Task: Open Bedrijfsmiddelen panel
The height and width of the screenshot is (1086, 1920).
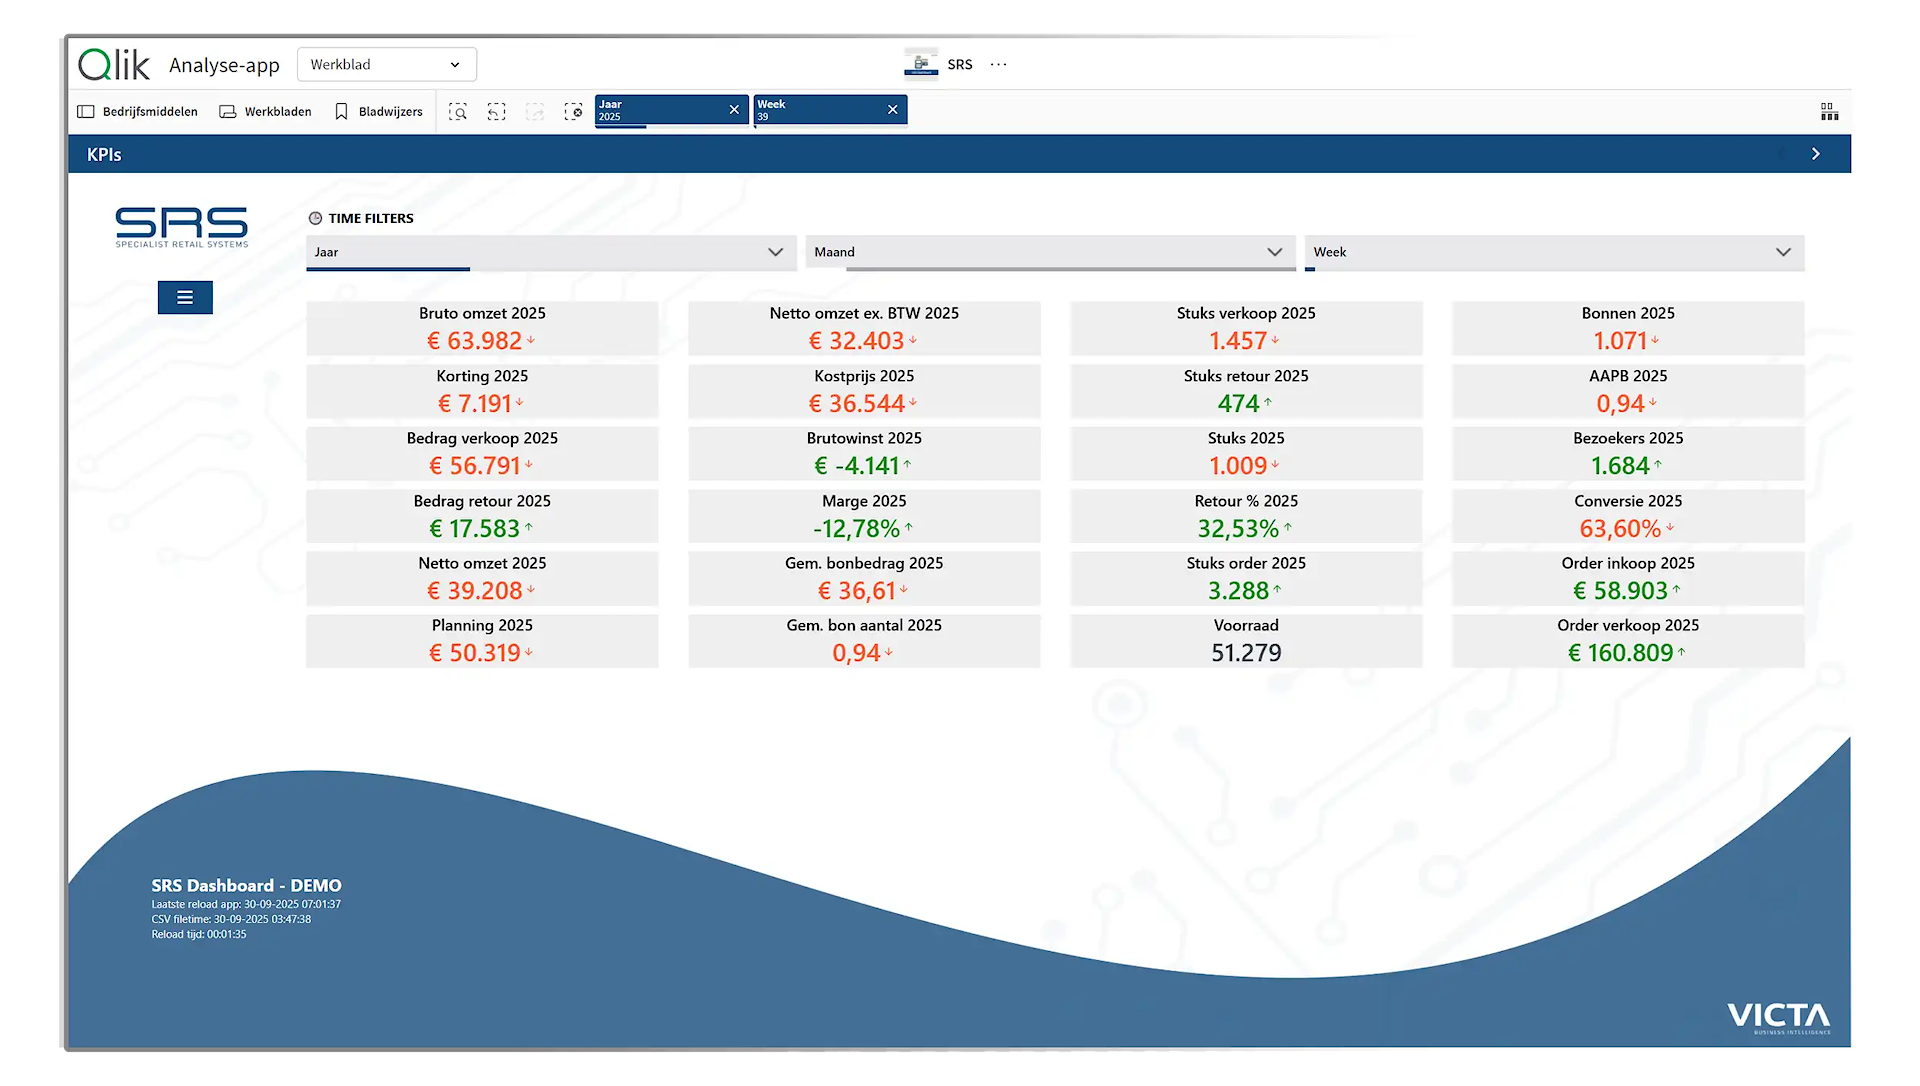Action: pyautogui.click(x=138, y=112)
